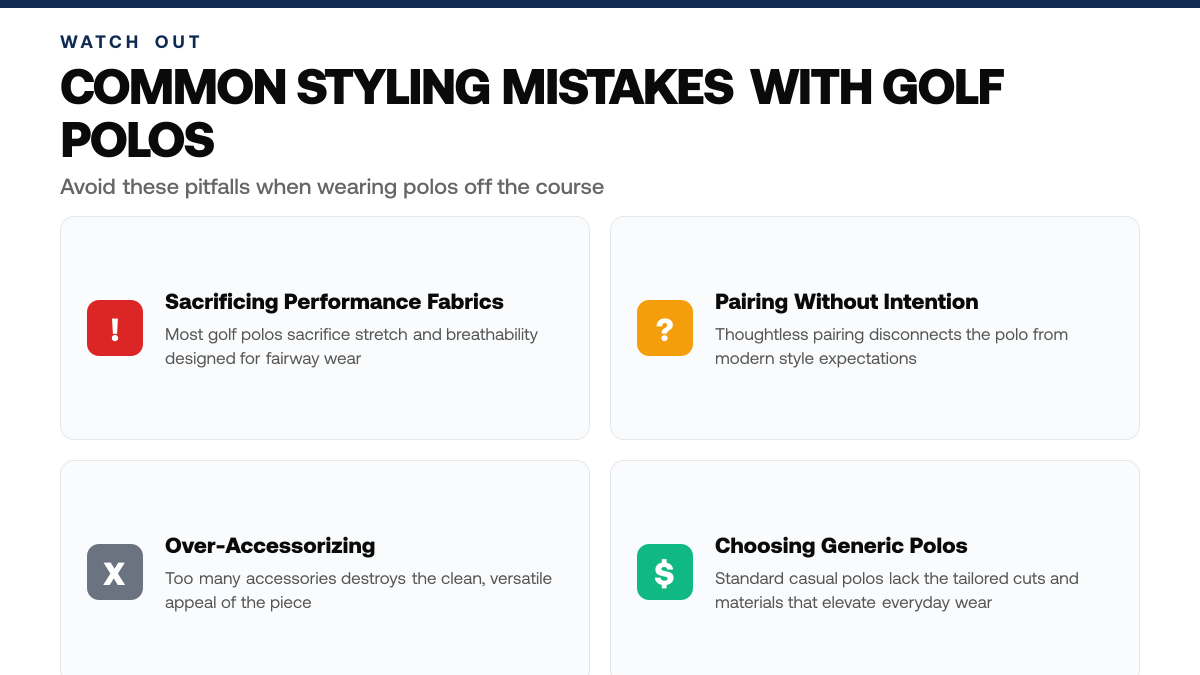Click the gray X icon
Screen dimensions: 1200x675
point(115,572)
